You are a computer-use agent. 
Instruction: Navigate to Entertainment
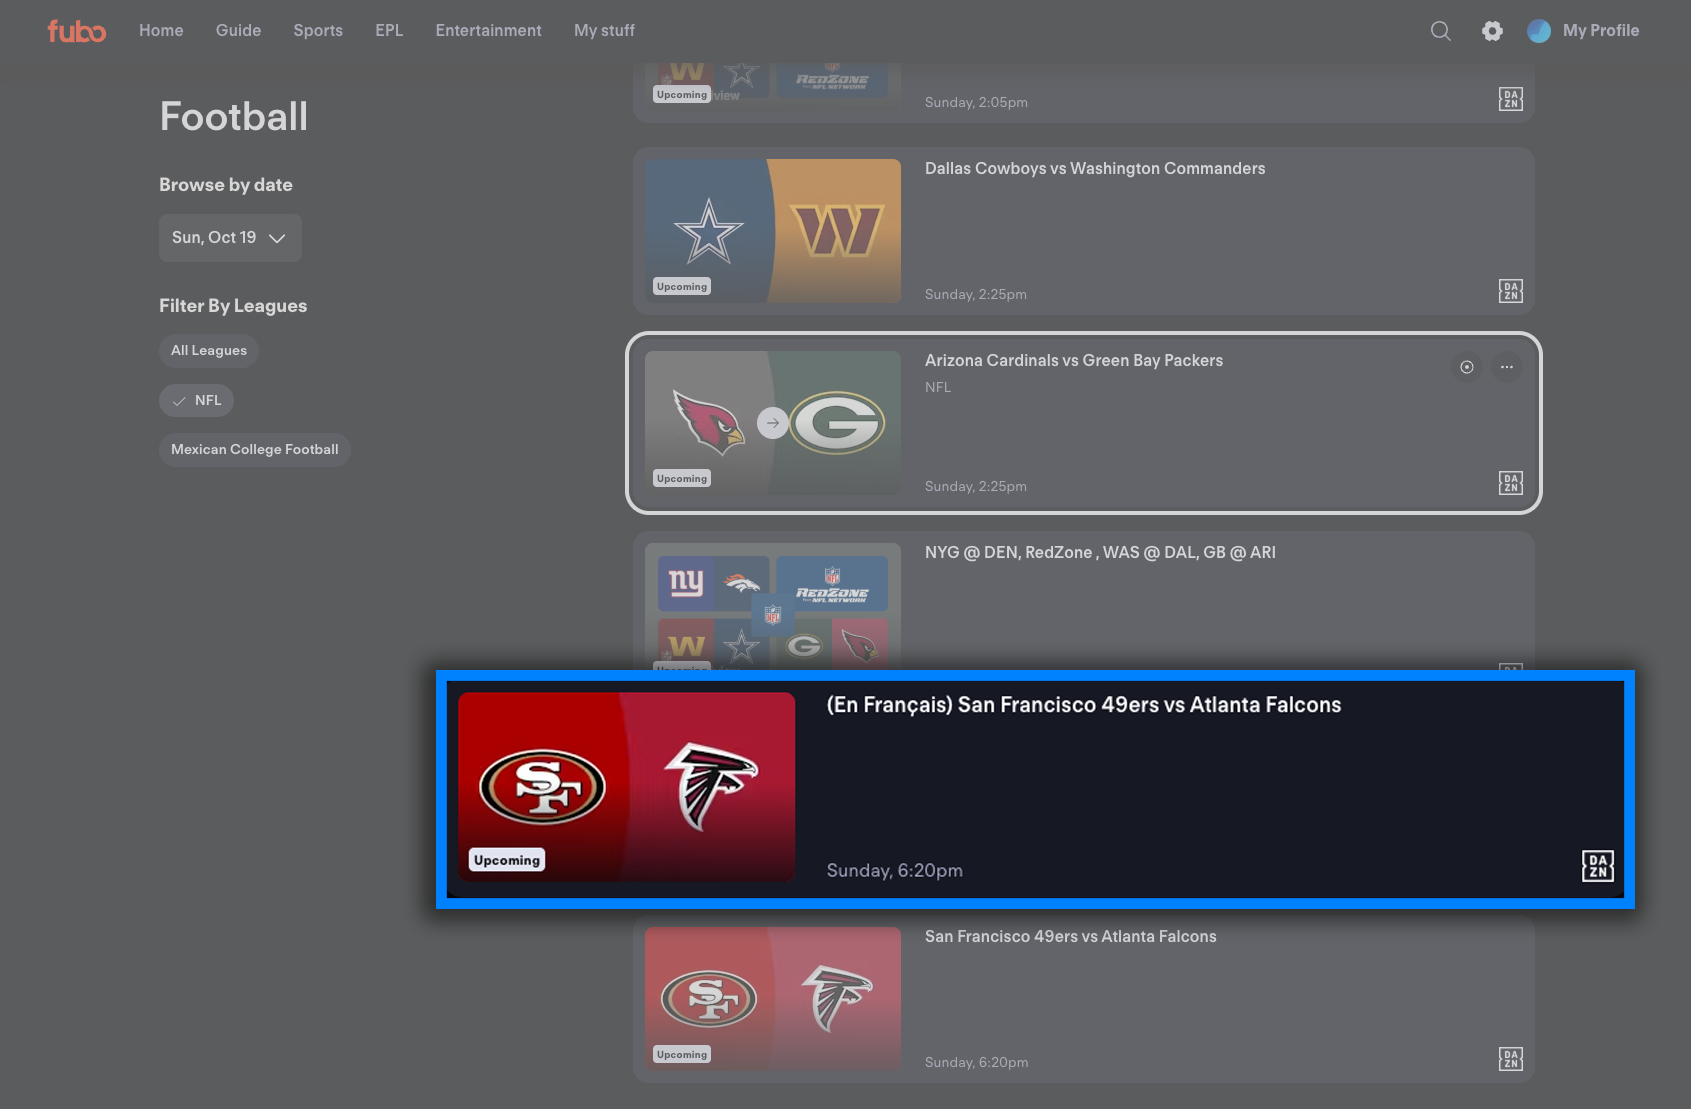coord(488,31)
